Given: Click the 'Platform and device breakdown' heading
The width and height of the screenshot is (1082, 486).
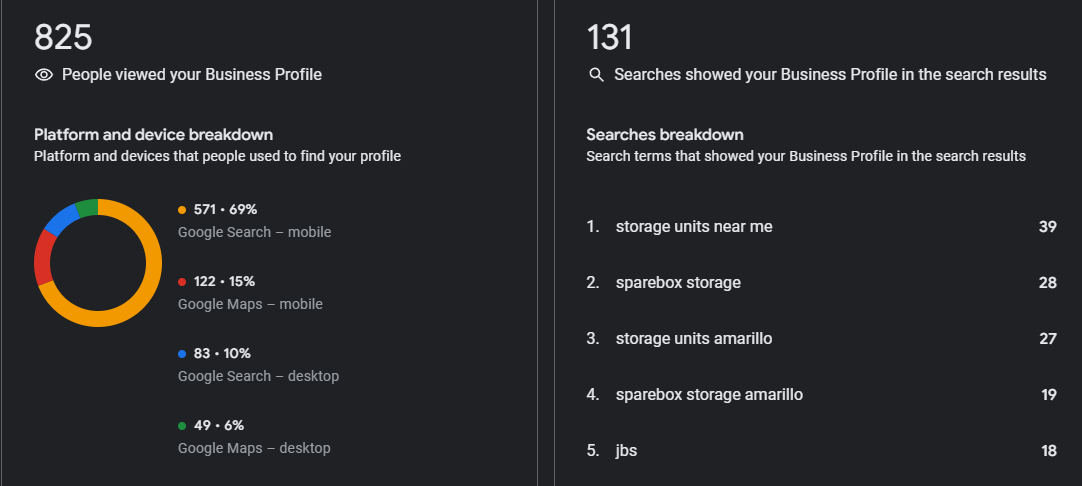Looking at the screenshot, I should 154,135.
